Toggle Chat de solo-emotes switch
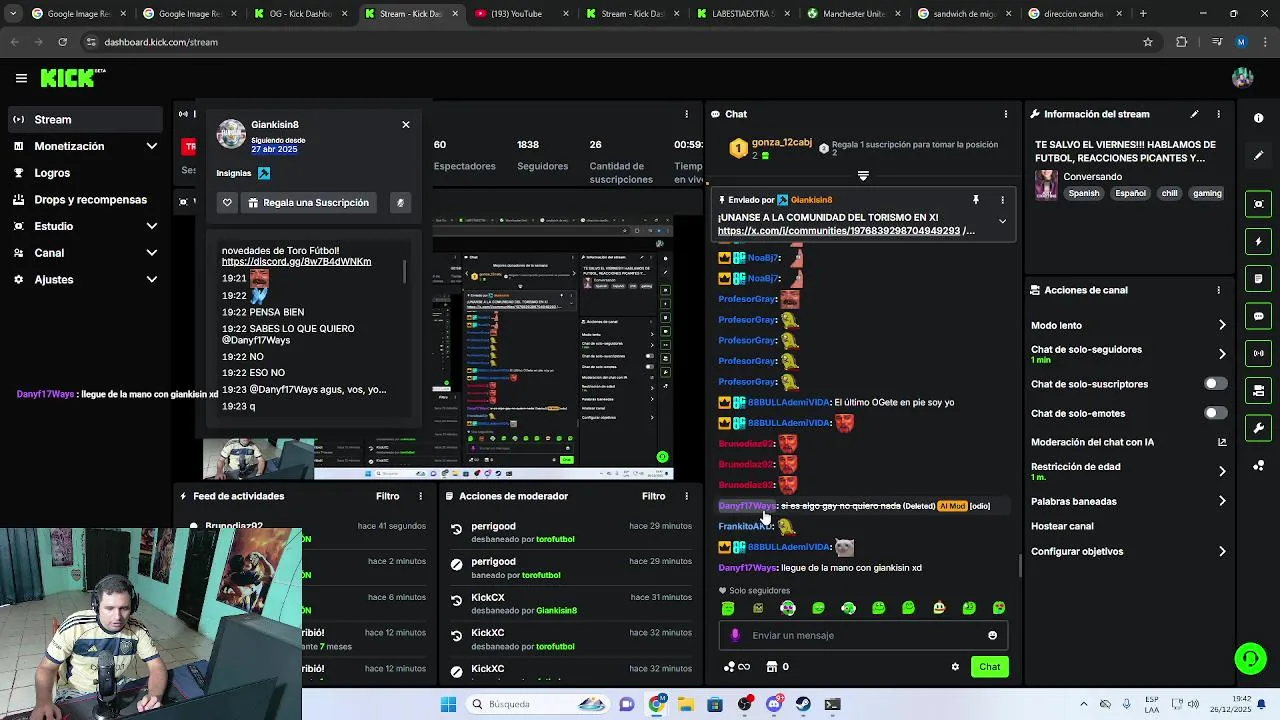1280x720 pixels. (x=1215, y=413)
